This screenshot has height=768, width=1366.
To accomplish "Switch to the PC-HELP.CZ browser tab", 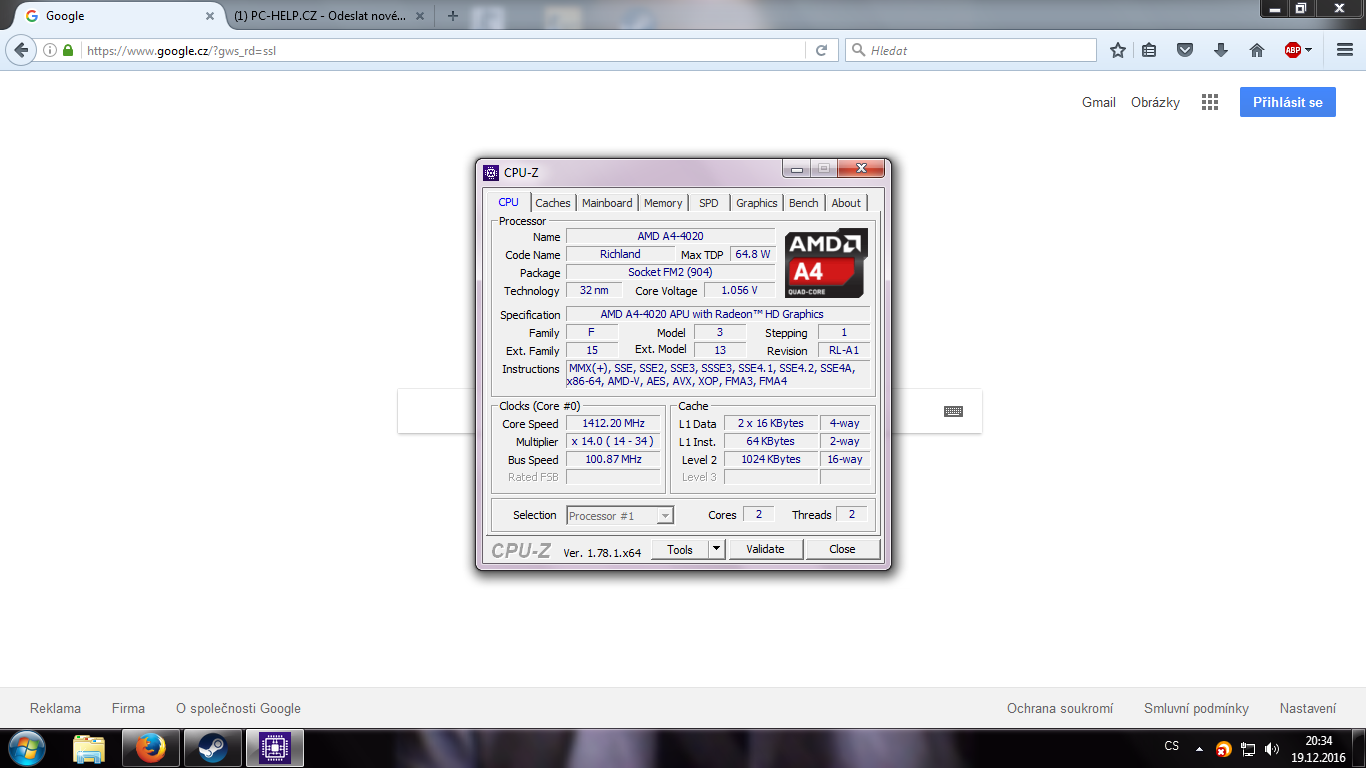I will (x=322, y=16).
